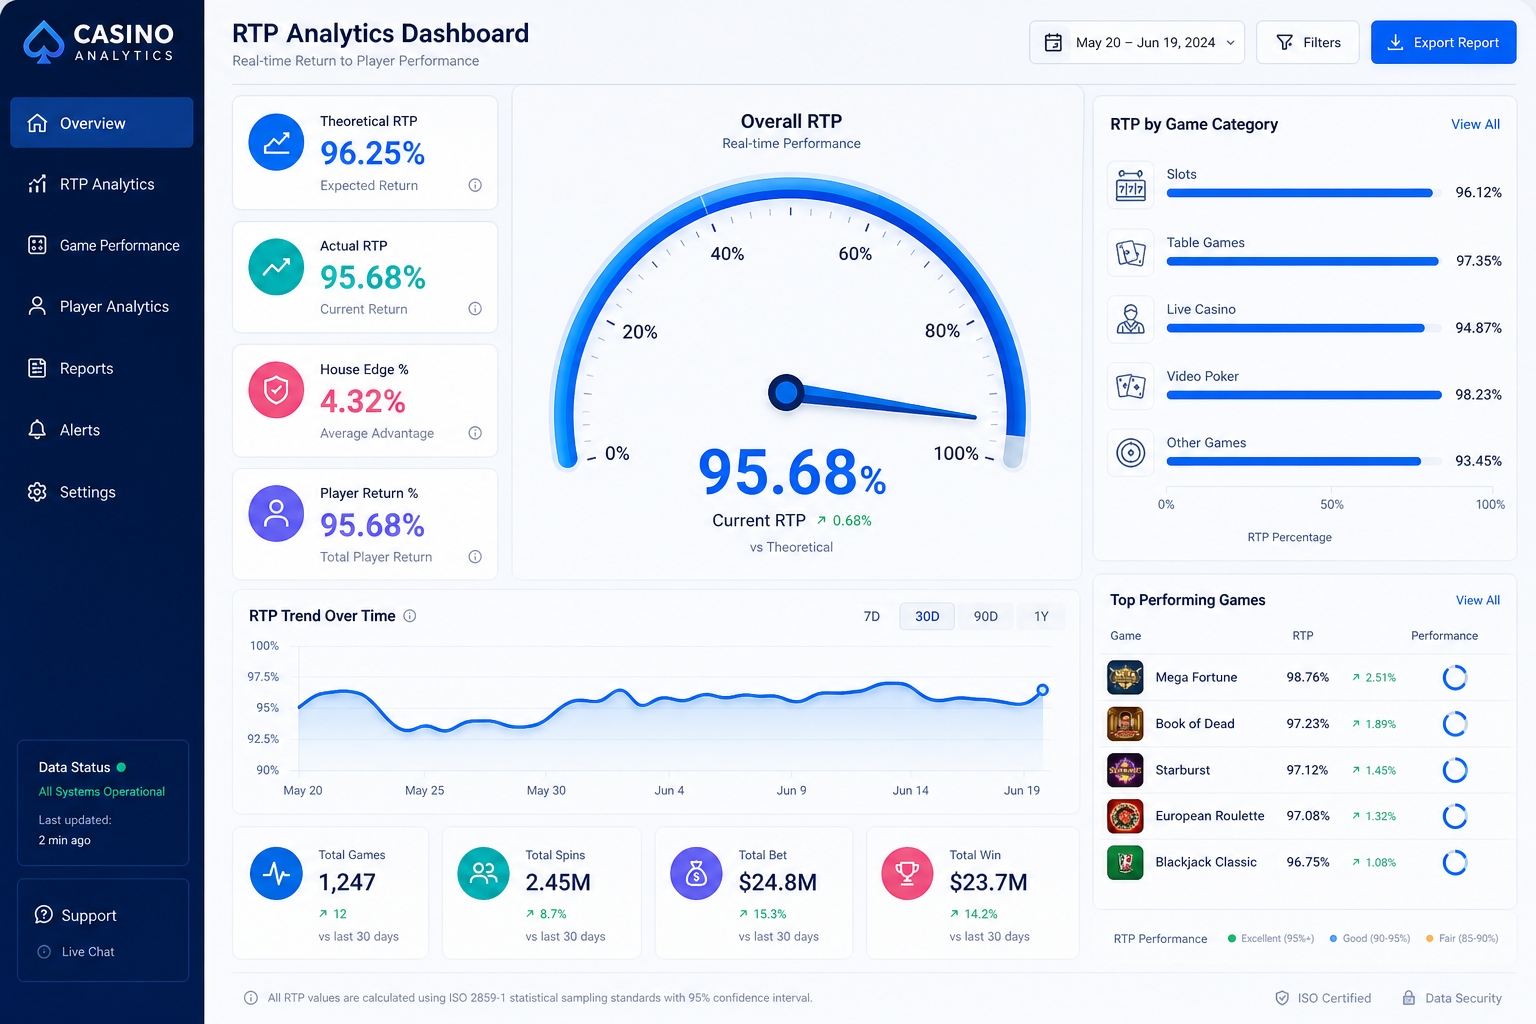The image size is (1536, 1024).
Task: Click the Live Casino dealer icon
Action: pyautogui.click(x=1131, y=320)
